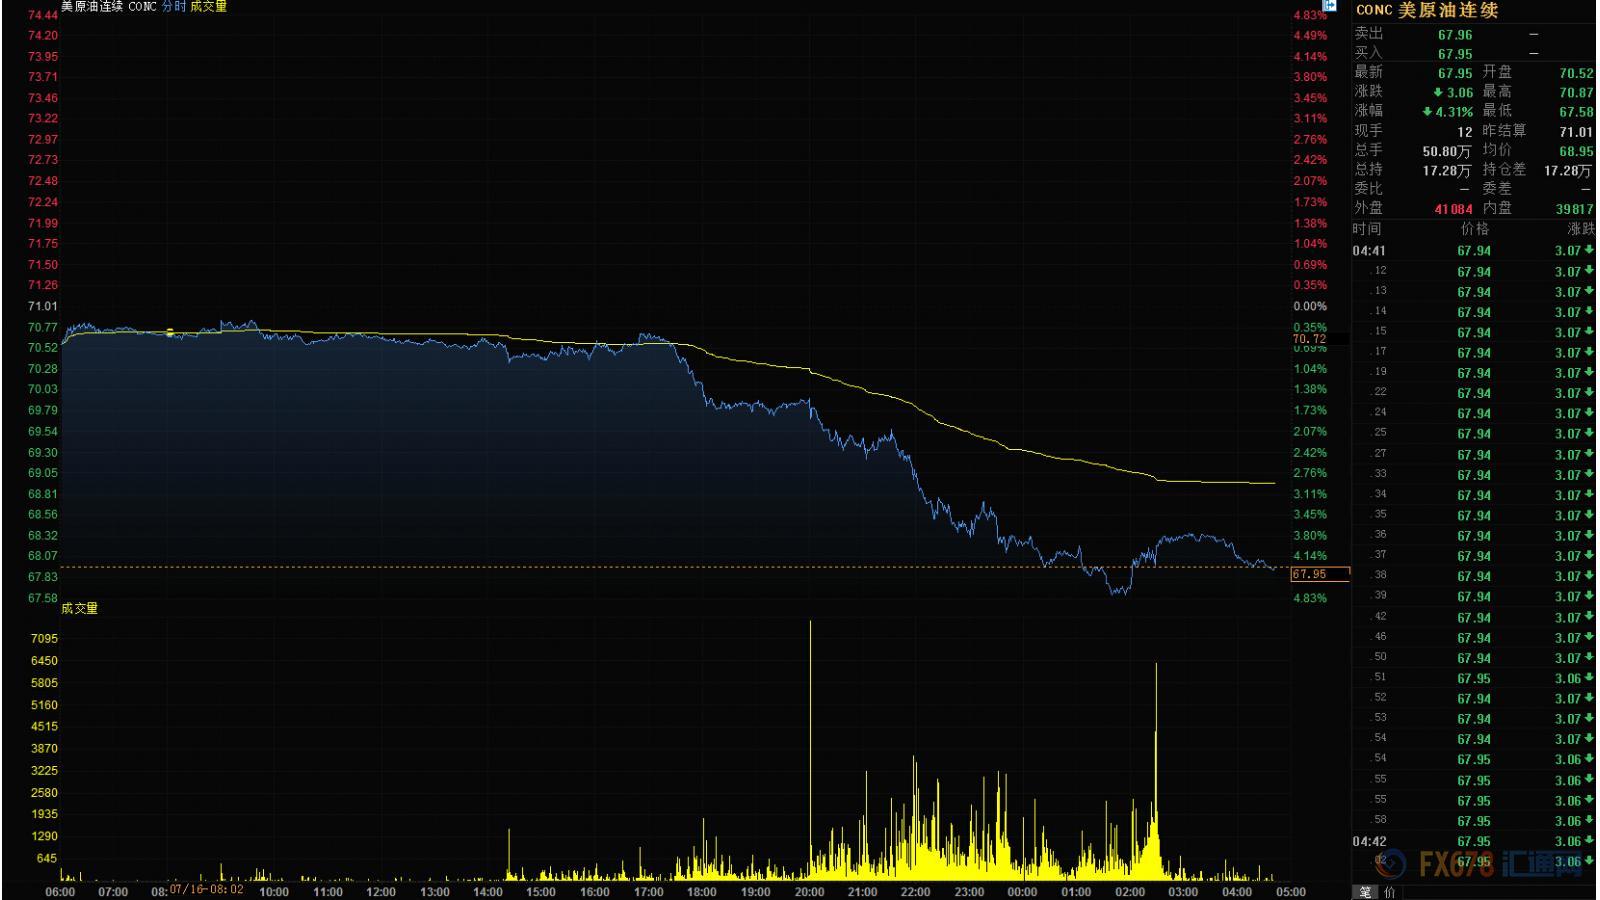
Task: Click the 涨跌 column header in the tick list
Action: pos(1581,229)
